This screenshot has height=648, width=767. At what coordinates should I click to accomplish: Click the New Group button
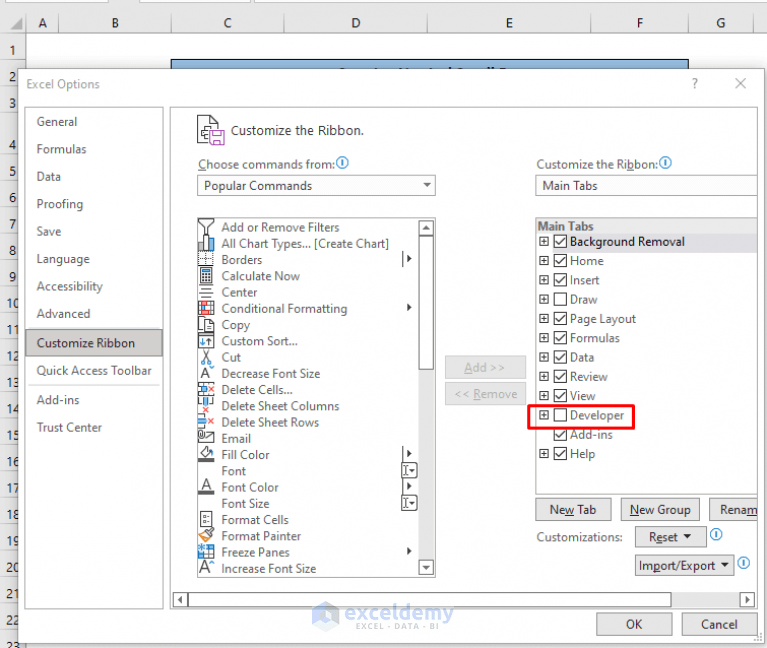[660, 510]
